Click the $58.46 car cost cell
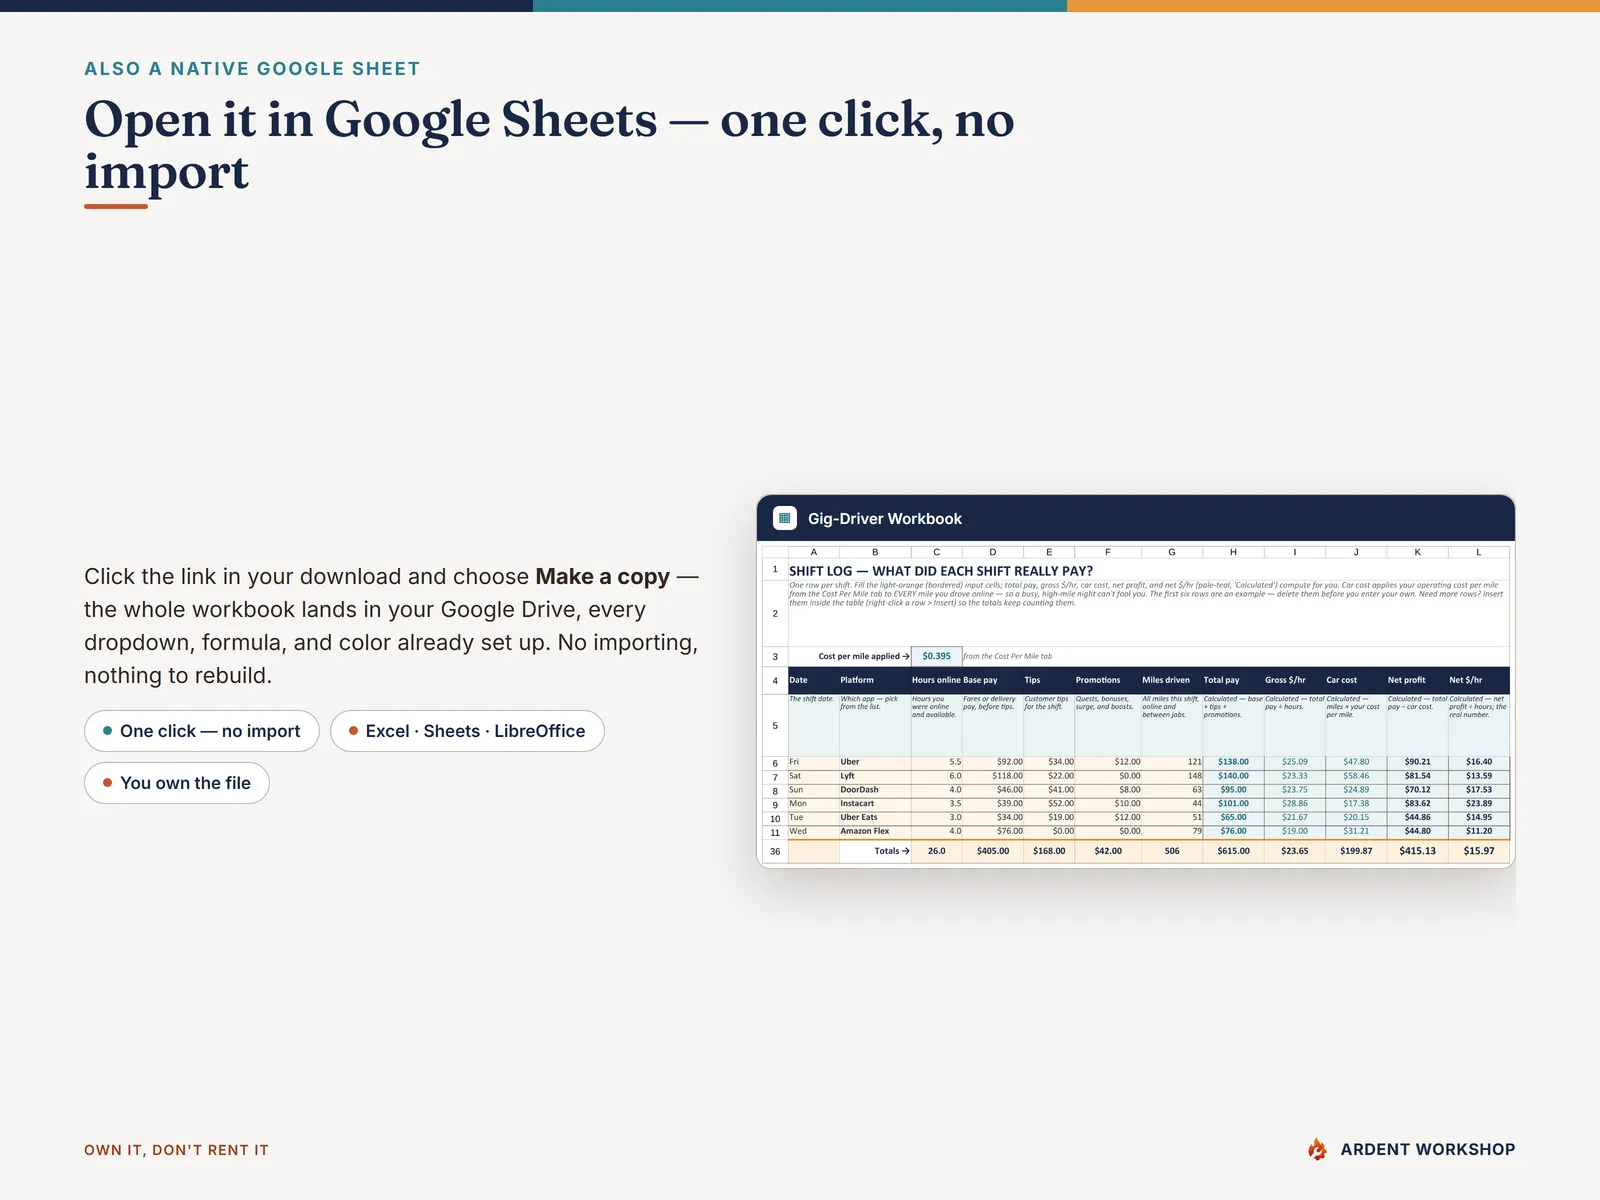1600x1200 pixels. 1356,776
